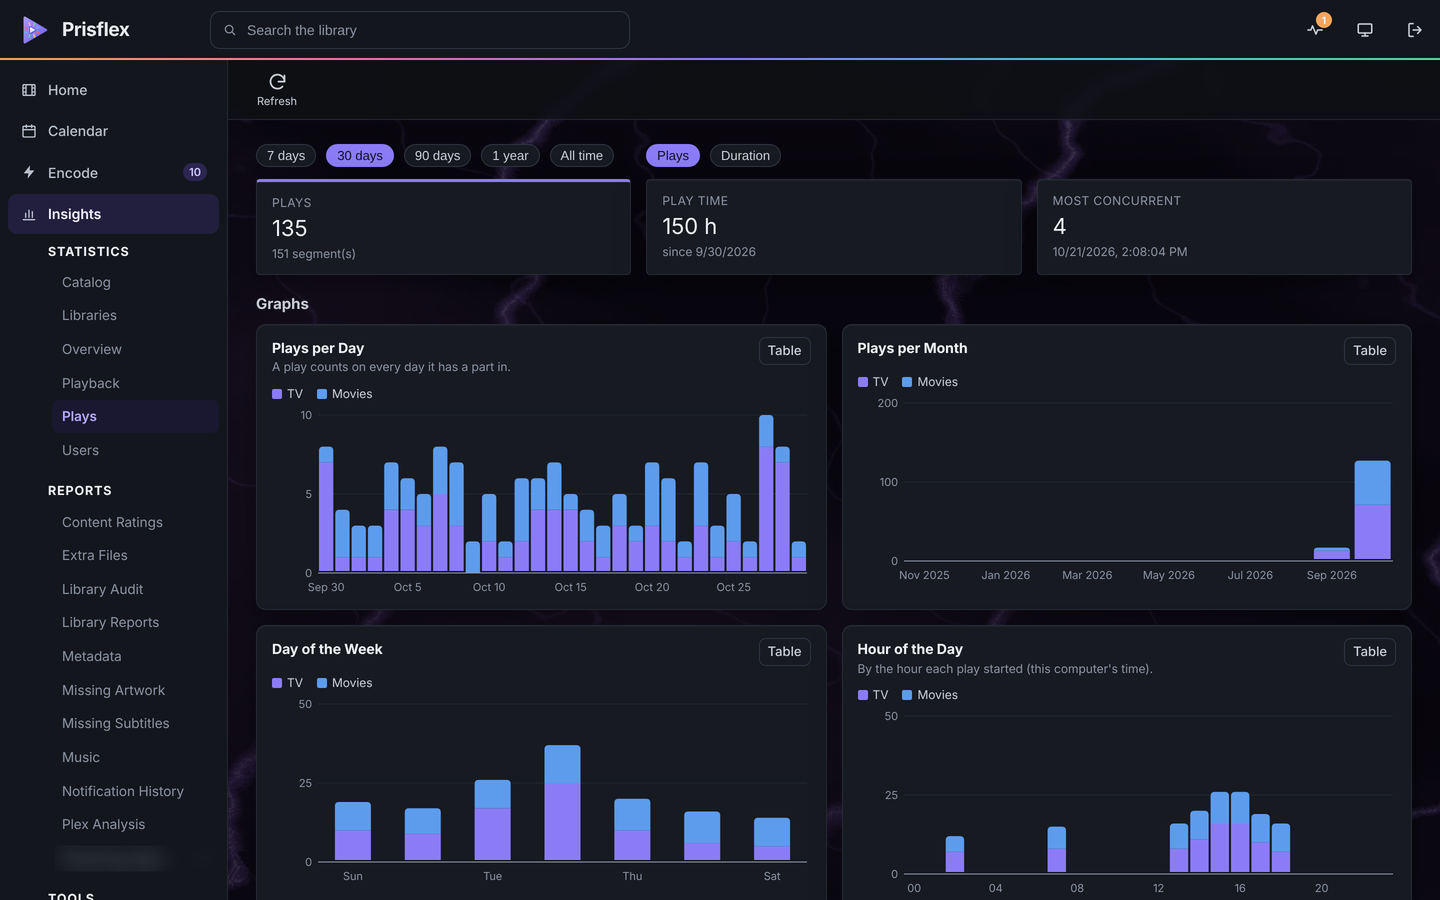Click the monitor display icon

[x=1365, y=30]
